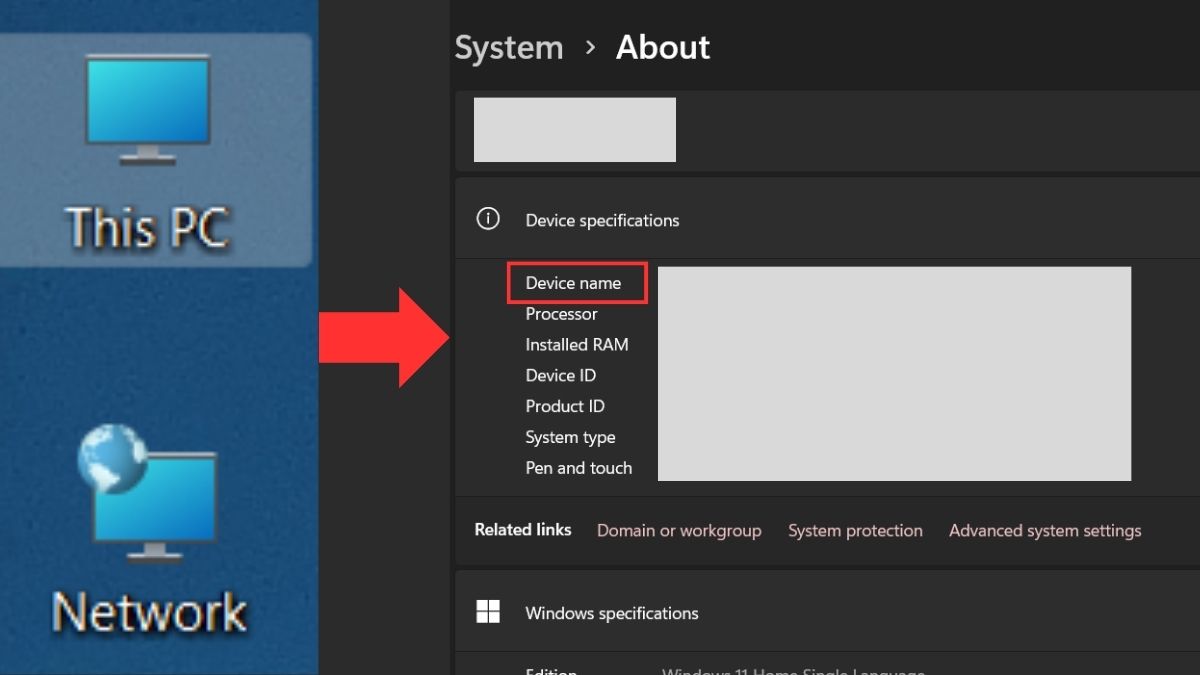1200x675 pixels.
Task: Go back to System in the breadcrumb
Action: (509, 47)
